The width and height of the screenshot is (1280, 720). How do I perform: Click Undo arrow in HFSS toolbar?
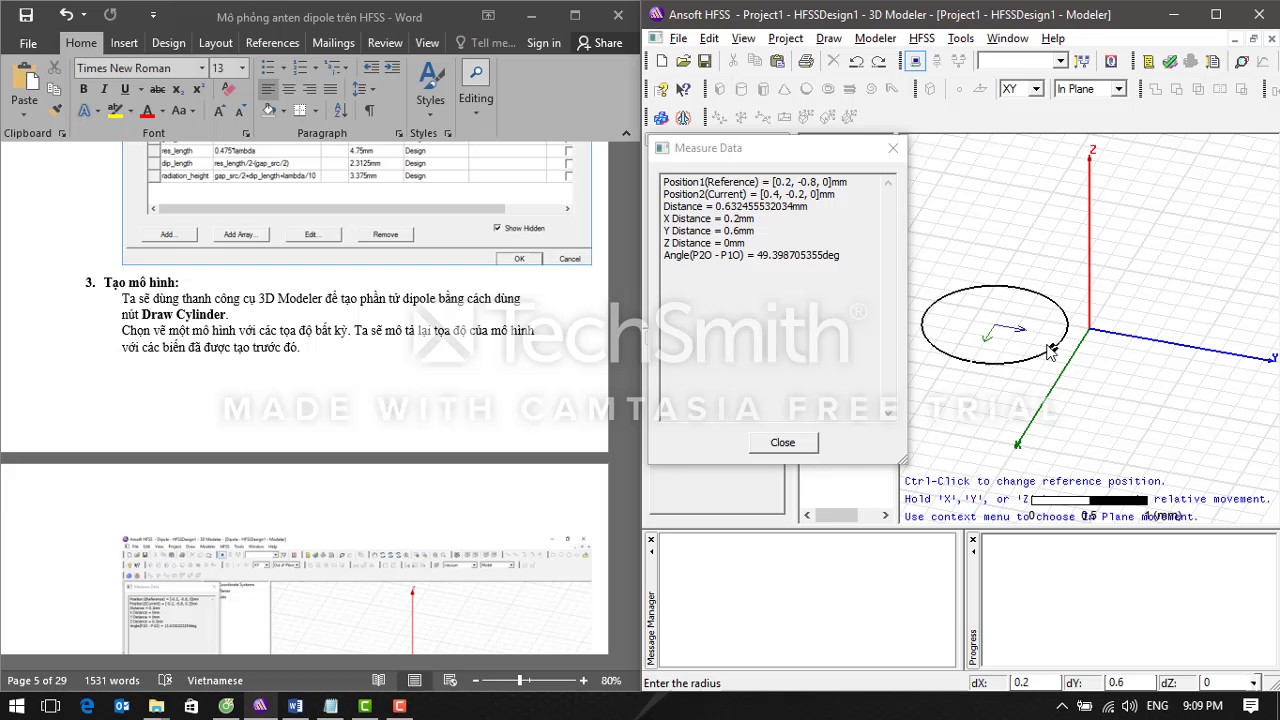tap(856, 61)
